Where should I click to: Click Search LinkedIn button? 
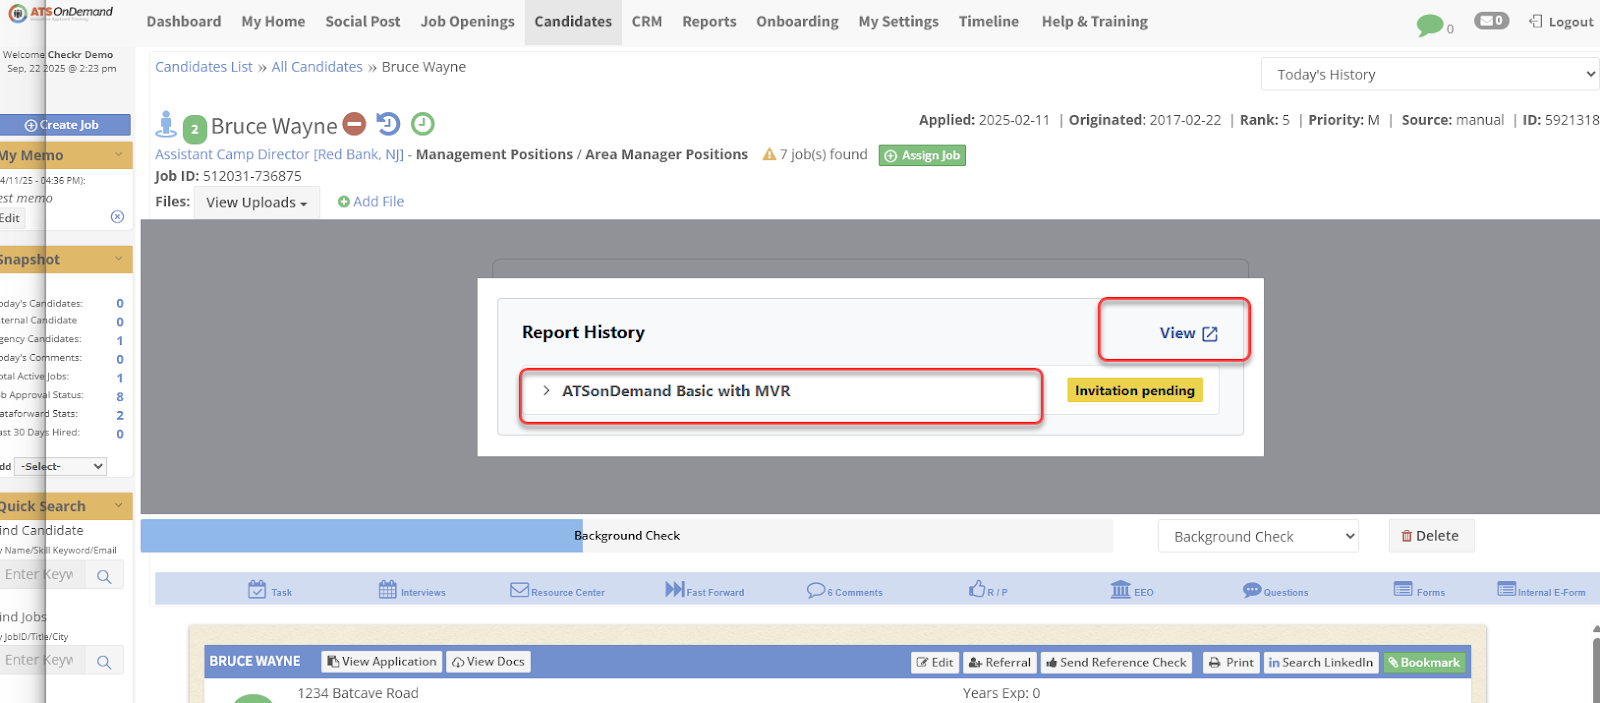click(x=1321, y=662)
